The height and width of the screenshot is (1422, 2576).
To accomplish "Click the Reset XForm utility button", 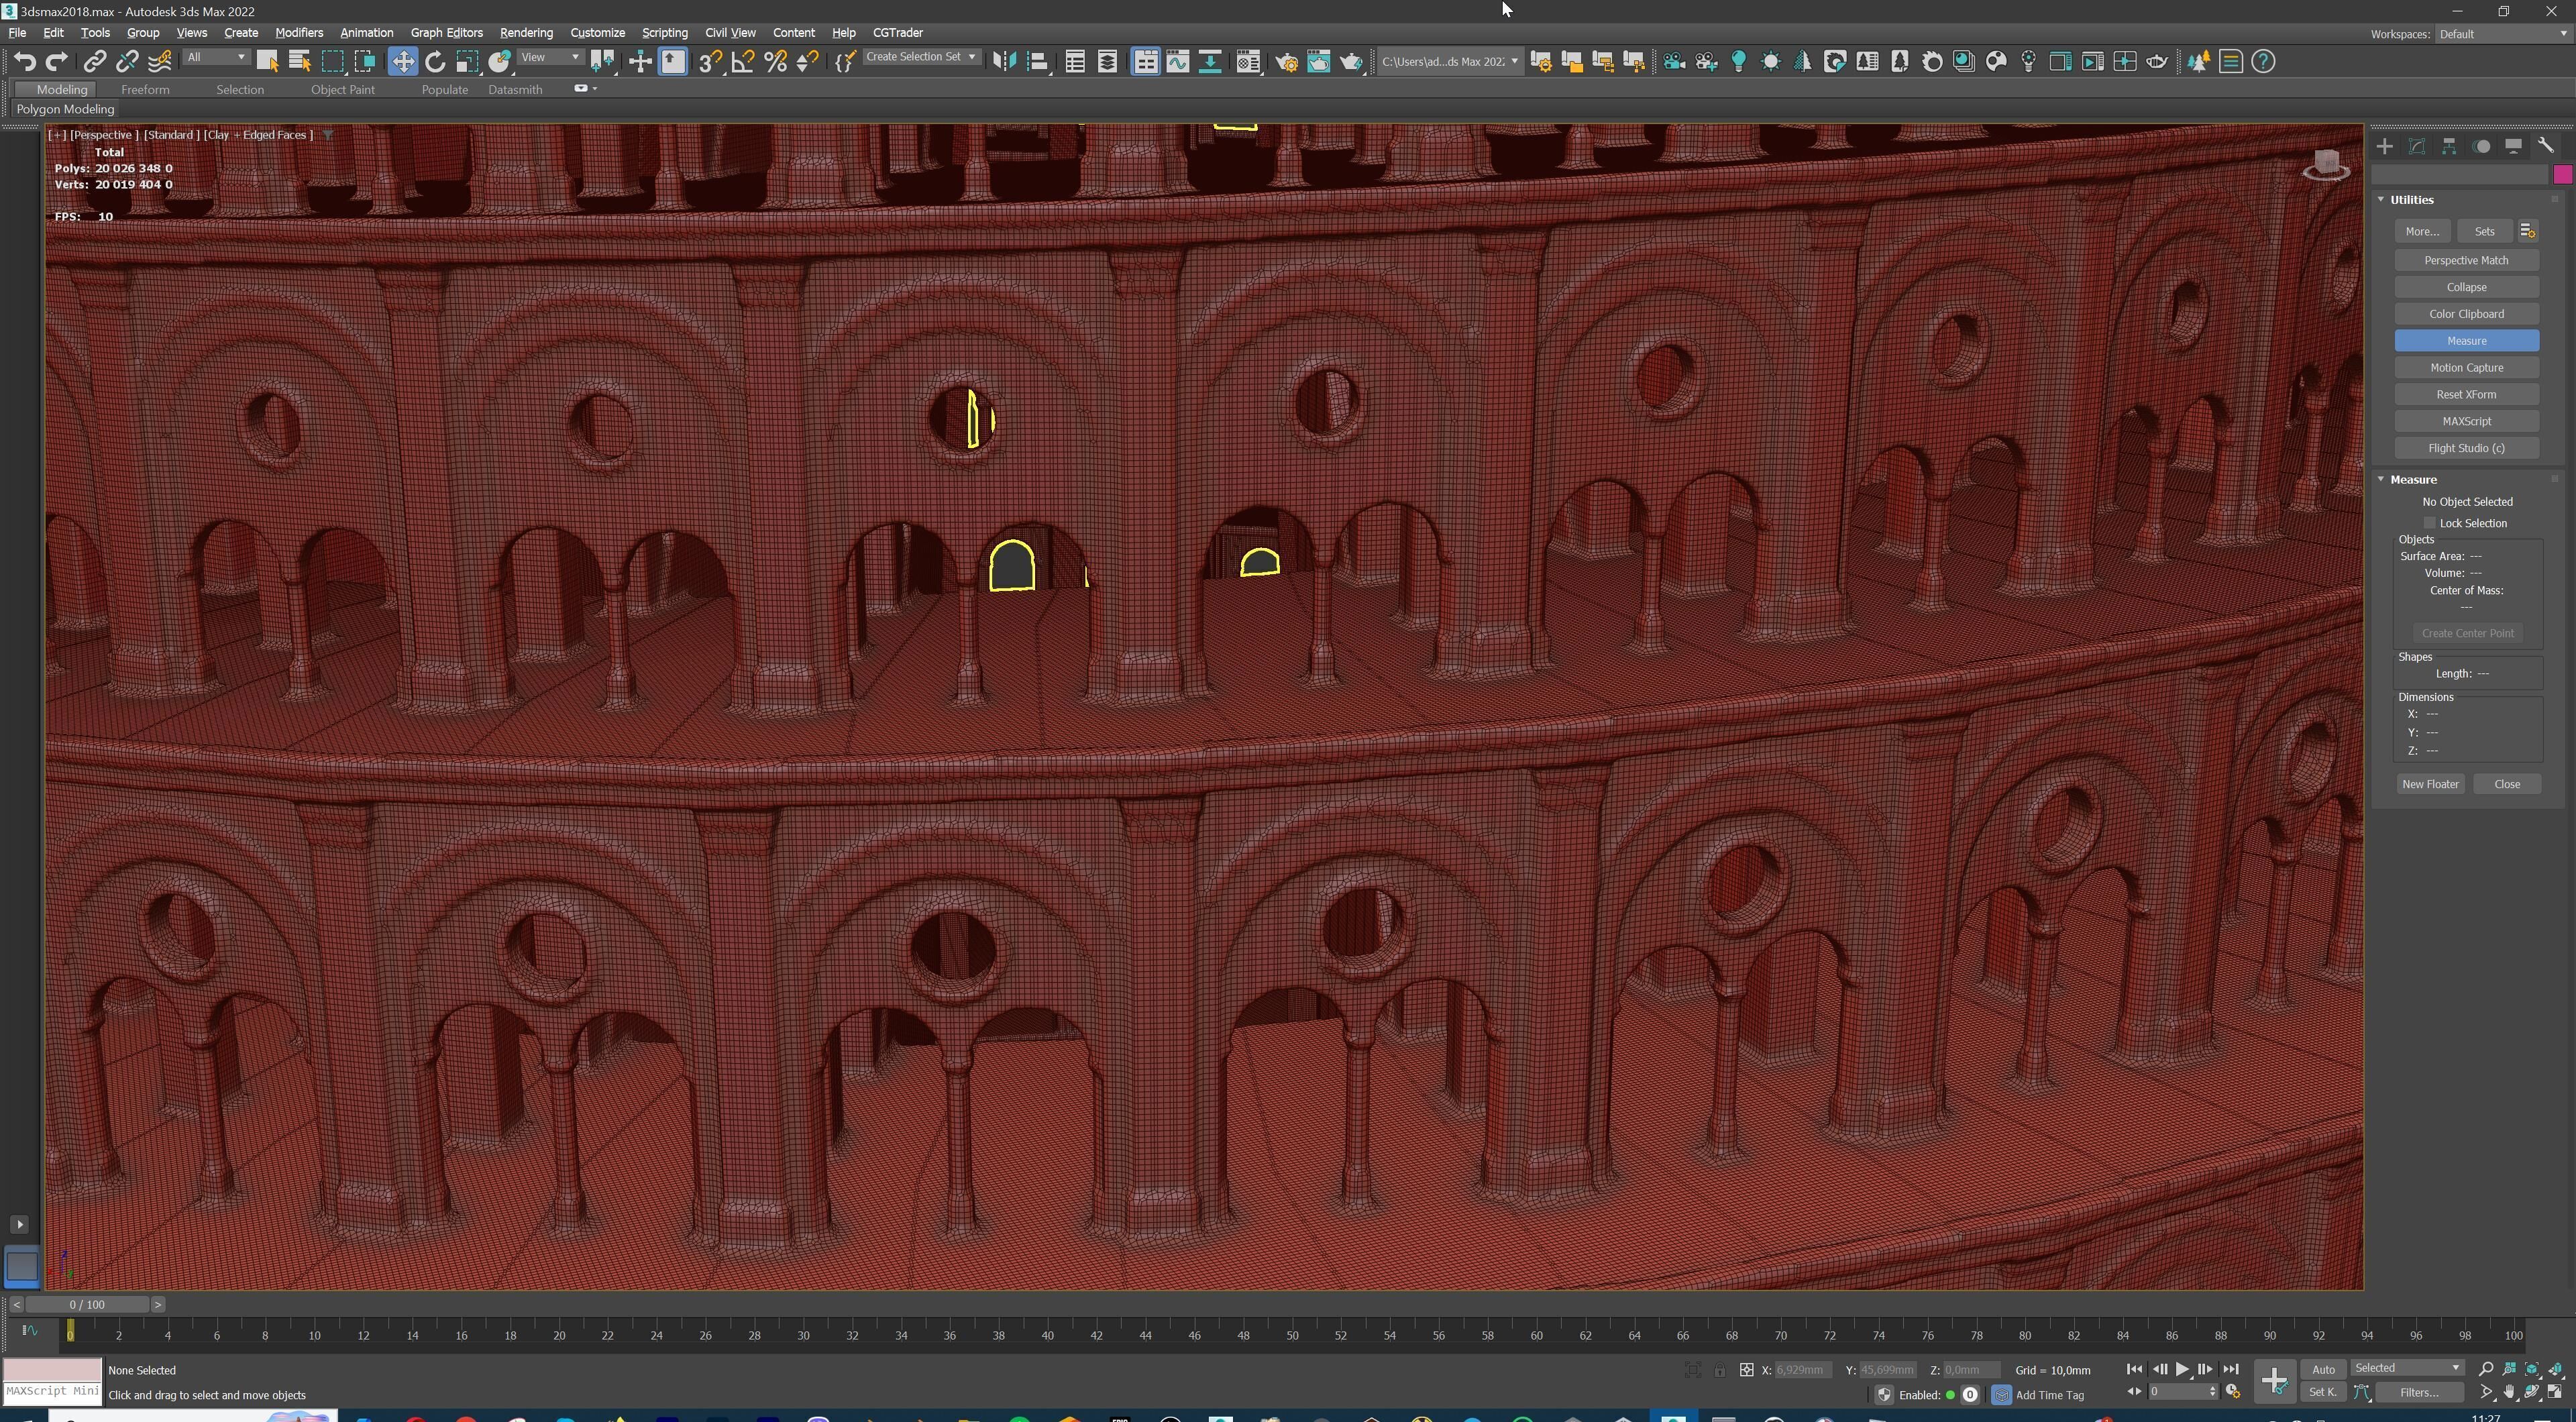I will tap(2466, 394).
